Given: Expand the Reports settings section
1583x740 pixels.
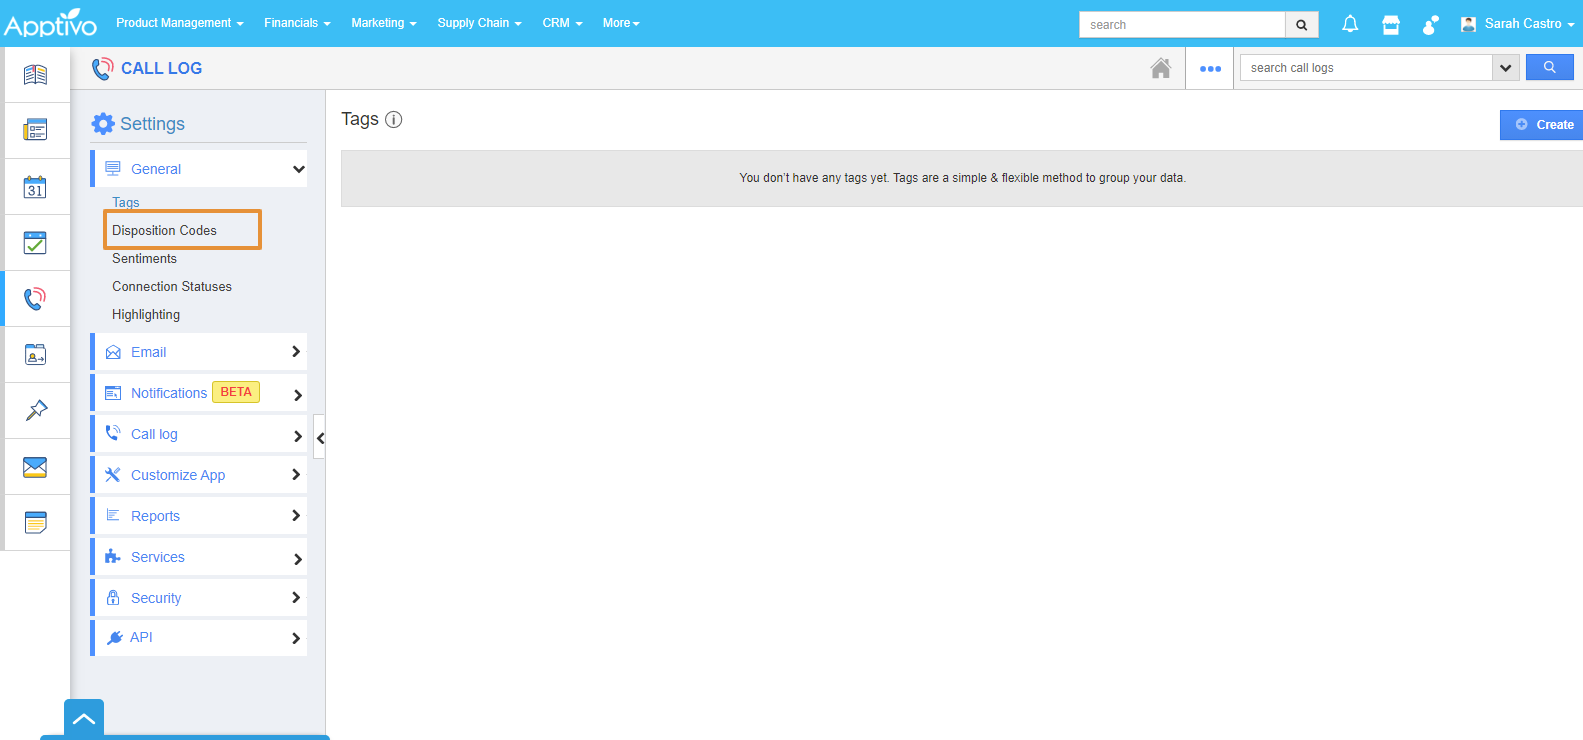Looking at the screenshot, I should [x=200, y=516].
